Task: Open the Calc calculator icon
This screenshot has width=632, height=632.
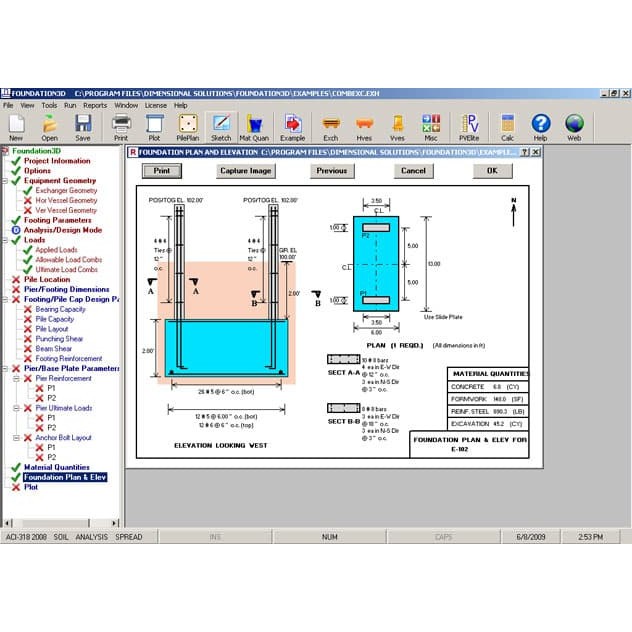Action: 507,125
